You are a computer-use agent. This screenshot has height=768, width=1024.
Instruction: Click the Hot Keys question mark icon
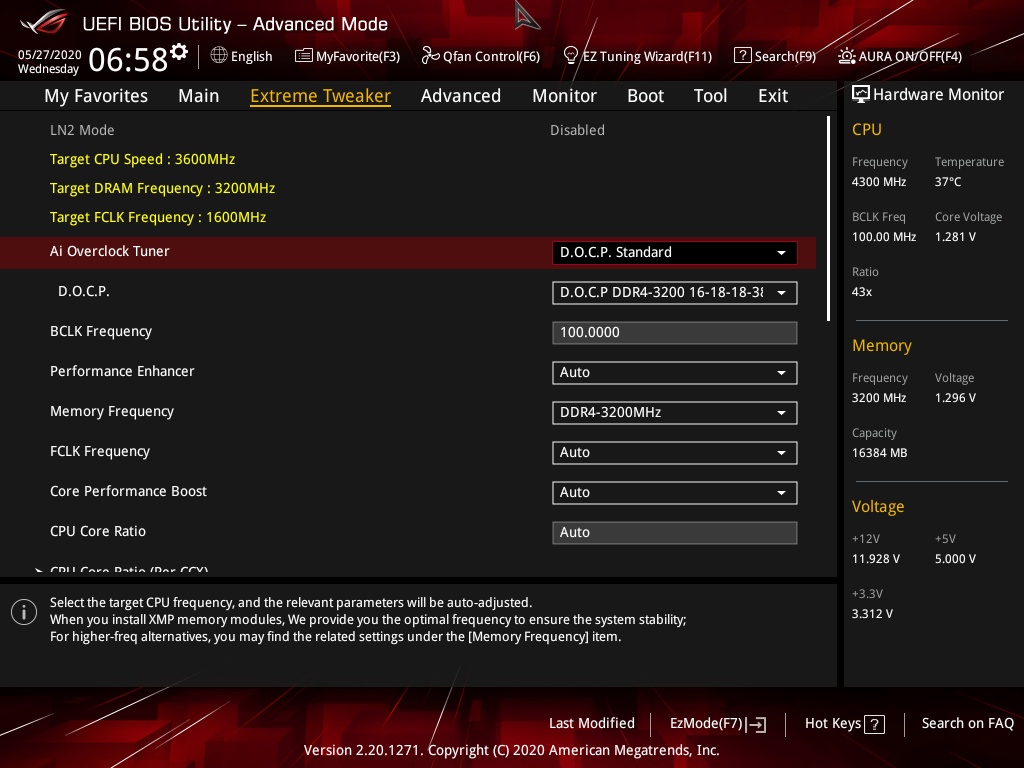tap(874, 724)
